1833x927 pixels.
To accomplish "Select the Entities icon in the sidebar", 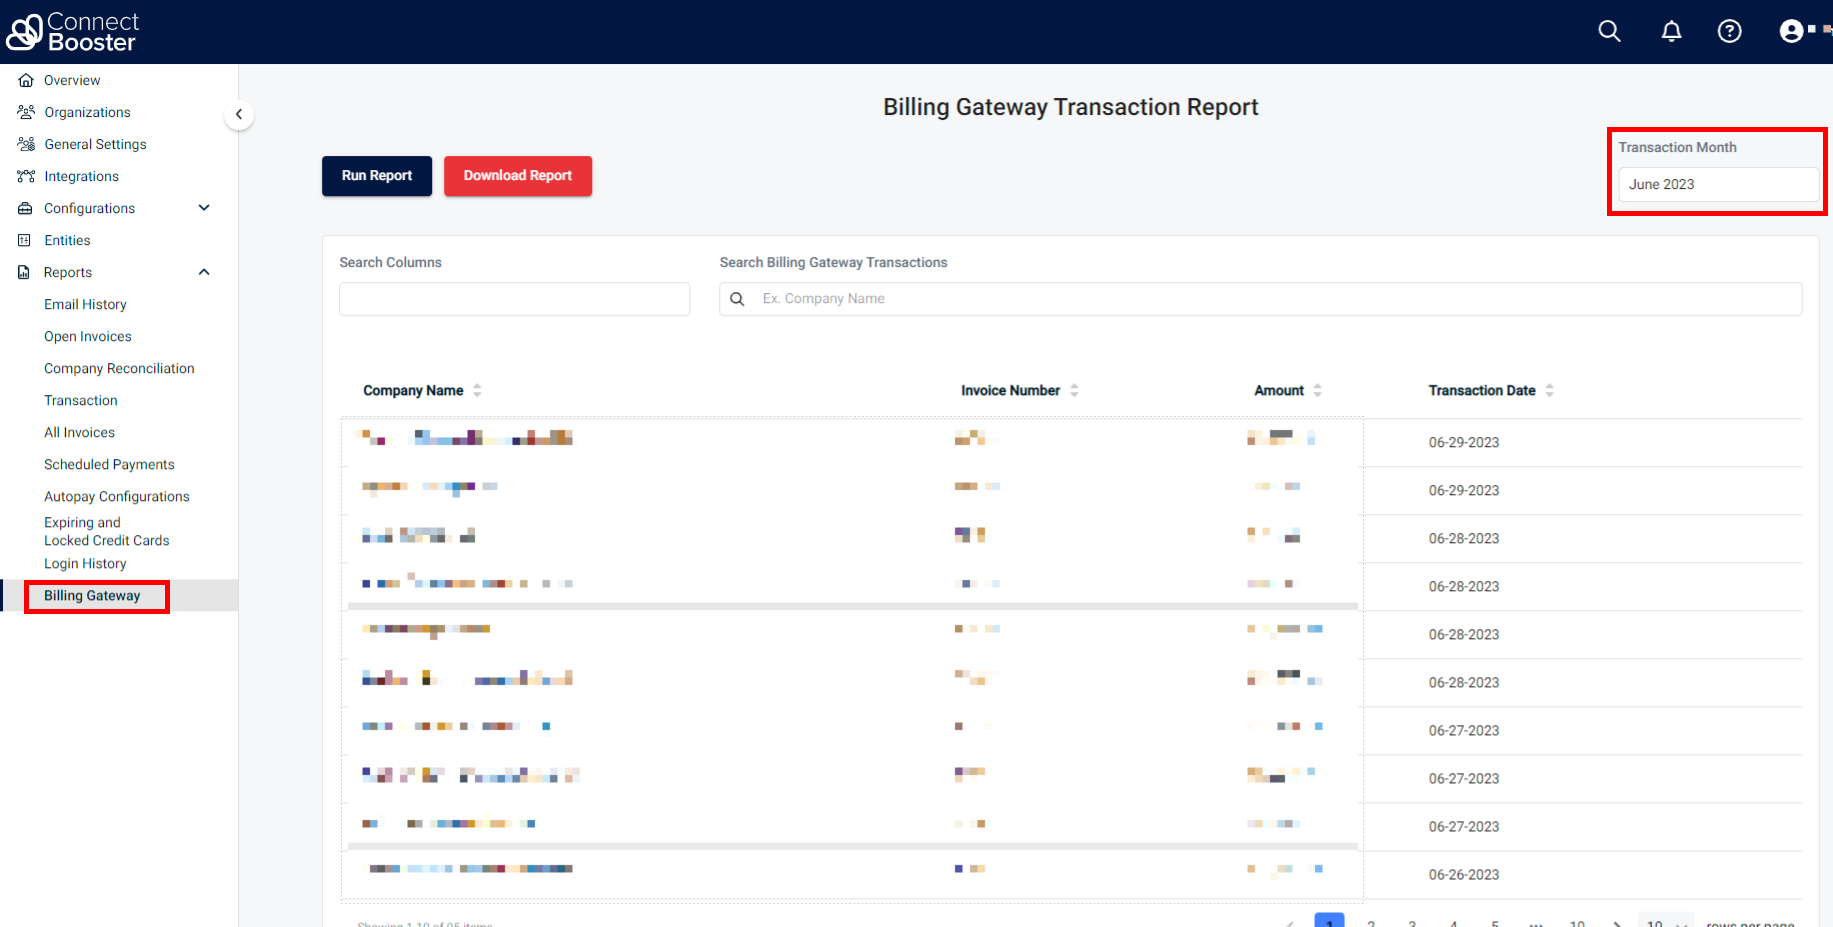I will point(25,240).
